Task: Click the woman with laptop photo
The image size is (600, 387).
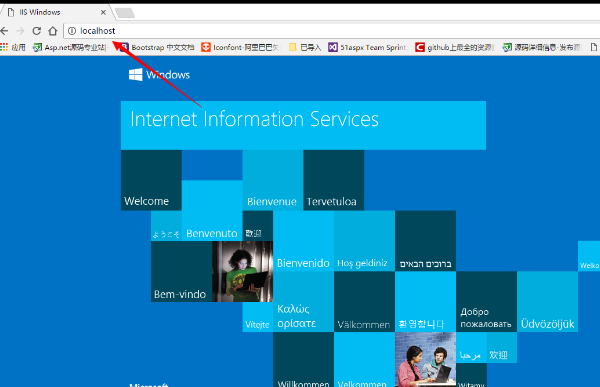Action: point(243,271)
